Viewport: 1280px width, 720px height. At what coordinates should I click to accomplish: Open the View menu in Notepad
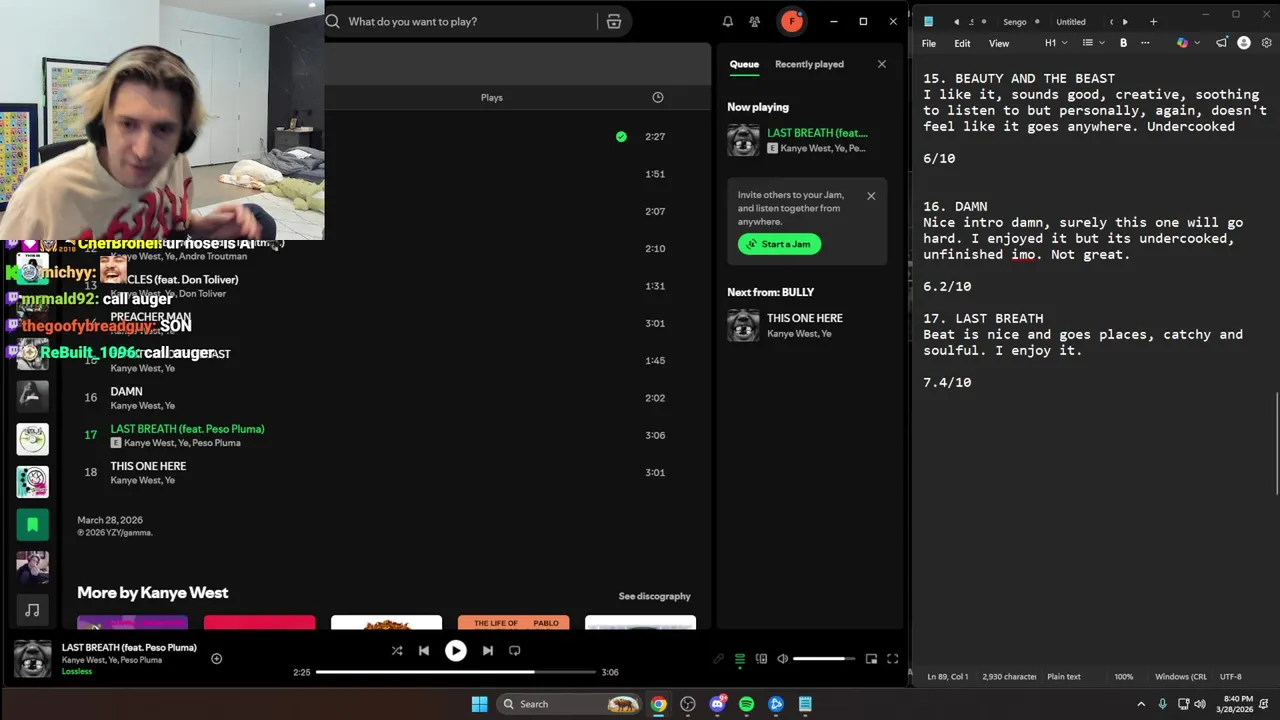coord(999,43)
